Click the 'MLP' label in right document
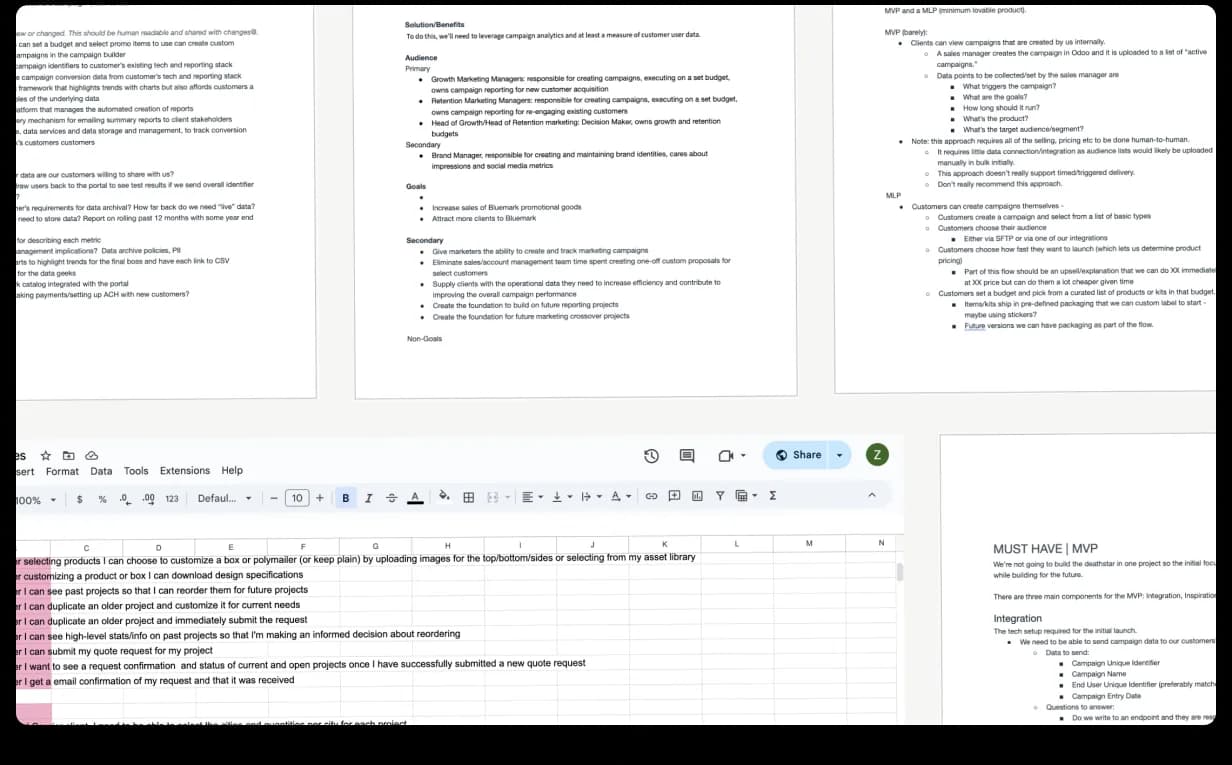The height and width of the screenshot is (765, 1232). [x=893, y=196]
